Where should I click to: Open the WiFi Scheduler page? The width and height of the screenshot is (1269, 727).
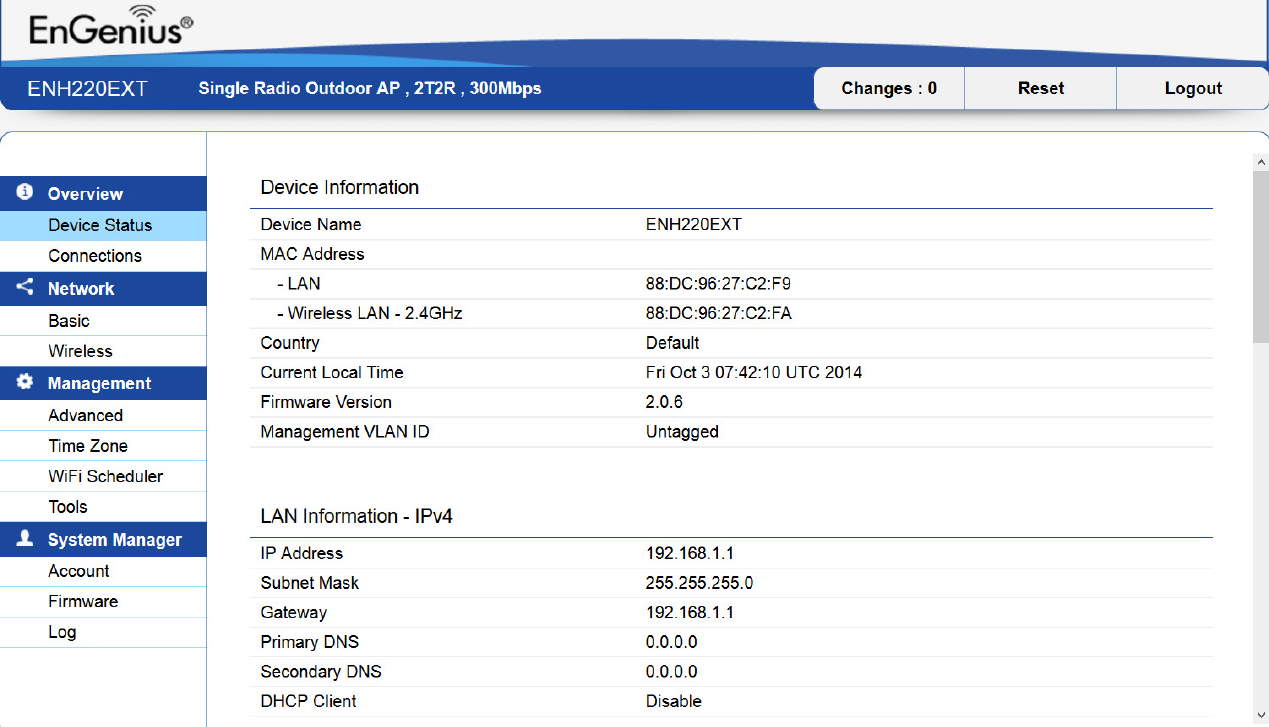103,477
